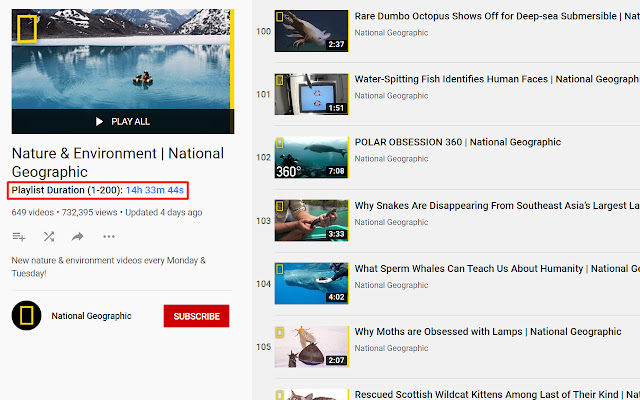This screenshot has width=640, height=400.
Task: Click the channel name under the Sperm Whales video
Action: pyautogui.click(x=391, y=285)
